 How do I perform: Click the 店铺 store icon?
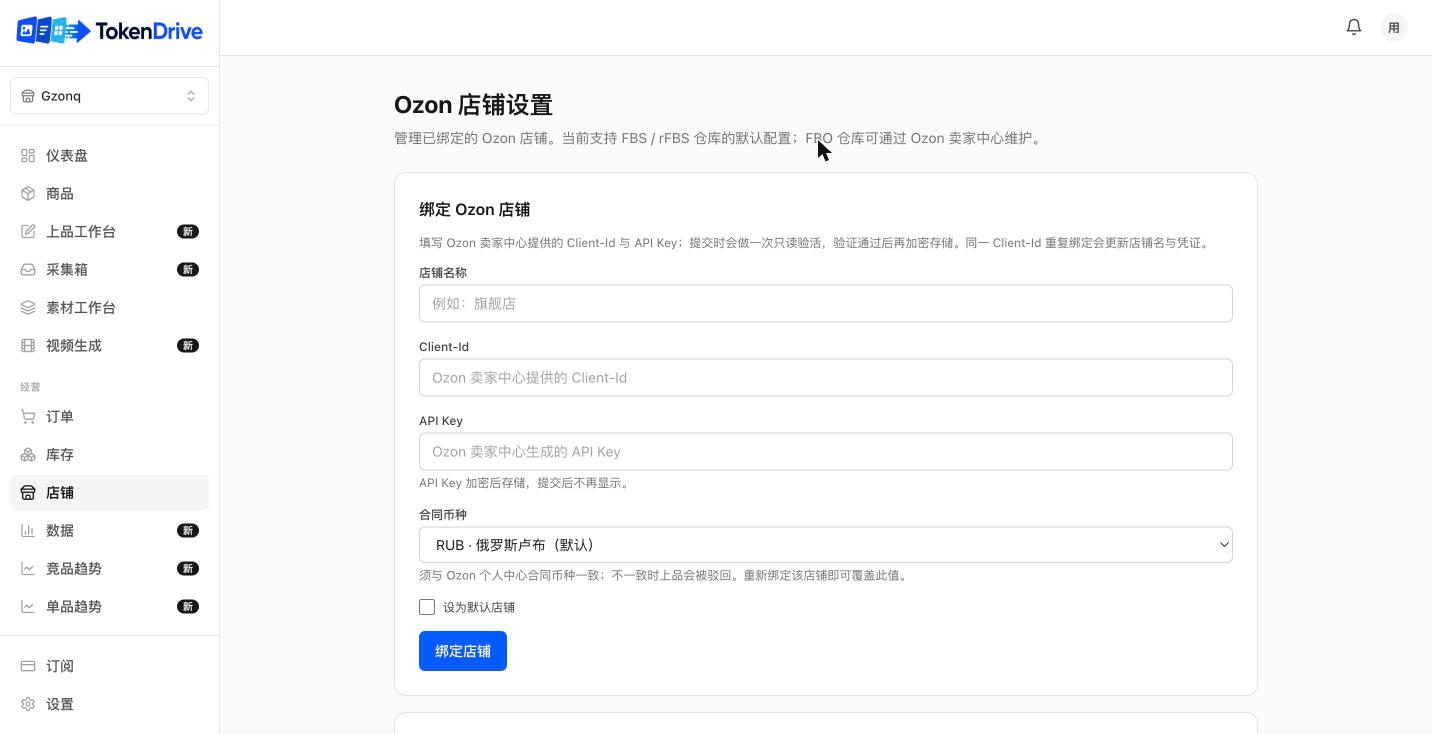click(28, 492)
